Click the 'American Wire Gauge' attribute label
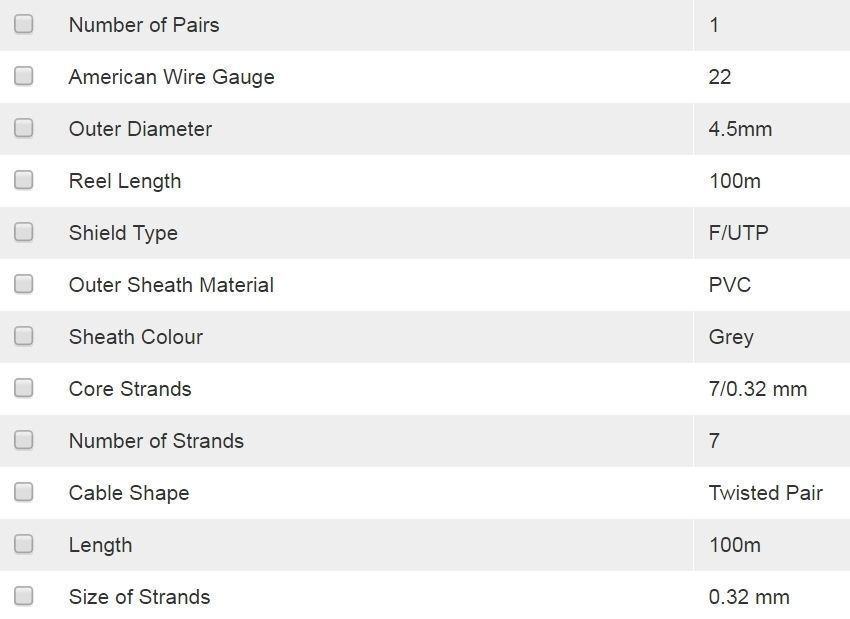The height and width of the screenshot is (619, 850). 171,77
